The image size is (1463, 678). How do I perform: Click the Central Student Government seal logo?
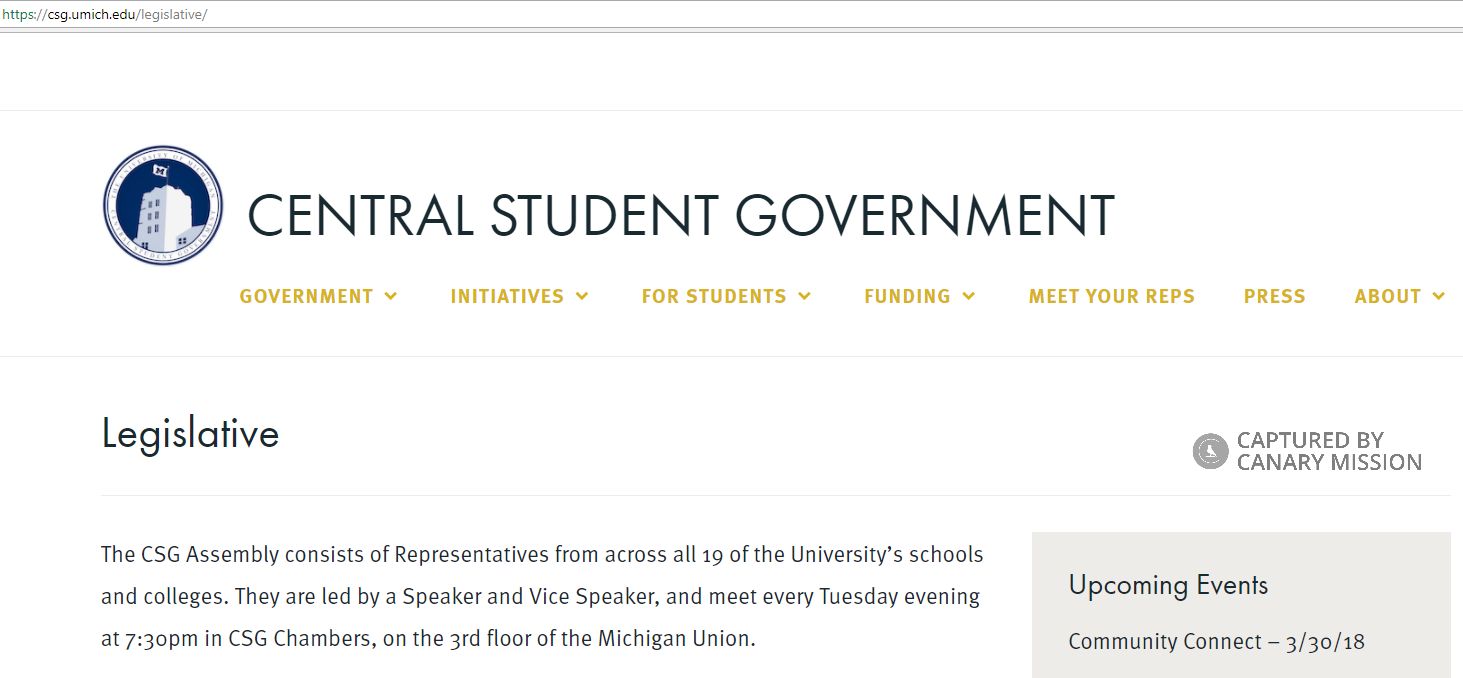tap(163, 206)
